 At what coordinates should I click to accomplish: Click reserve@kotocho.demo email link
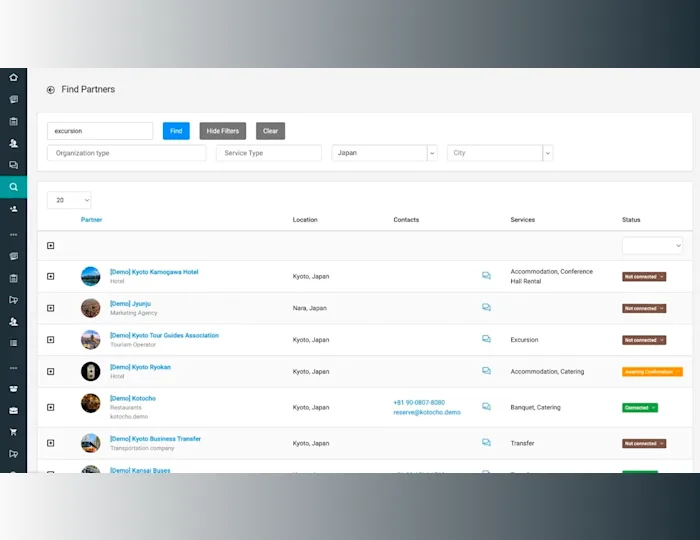427,412
